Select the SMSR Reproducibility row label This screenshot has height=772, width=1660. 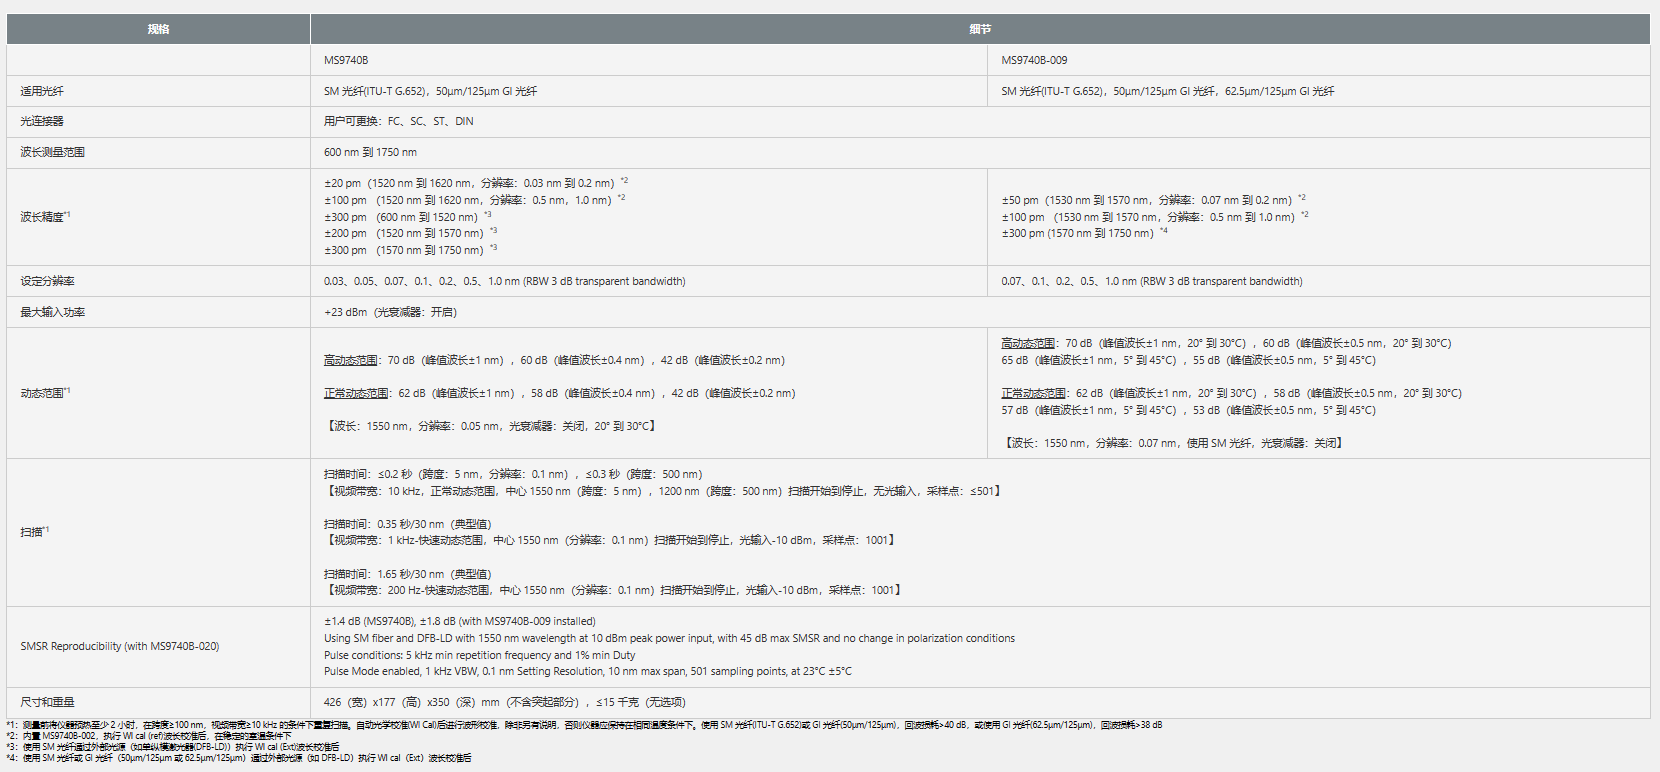point(119,646)
